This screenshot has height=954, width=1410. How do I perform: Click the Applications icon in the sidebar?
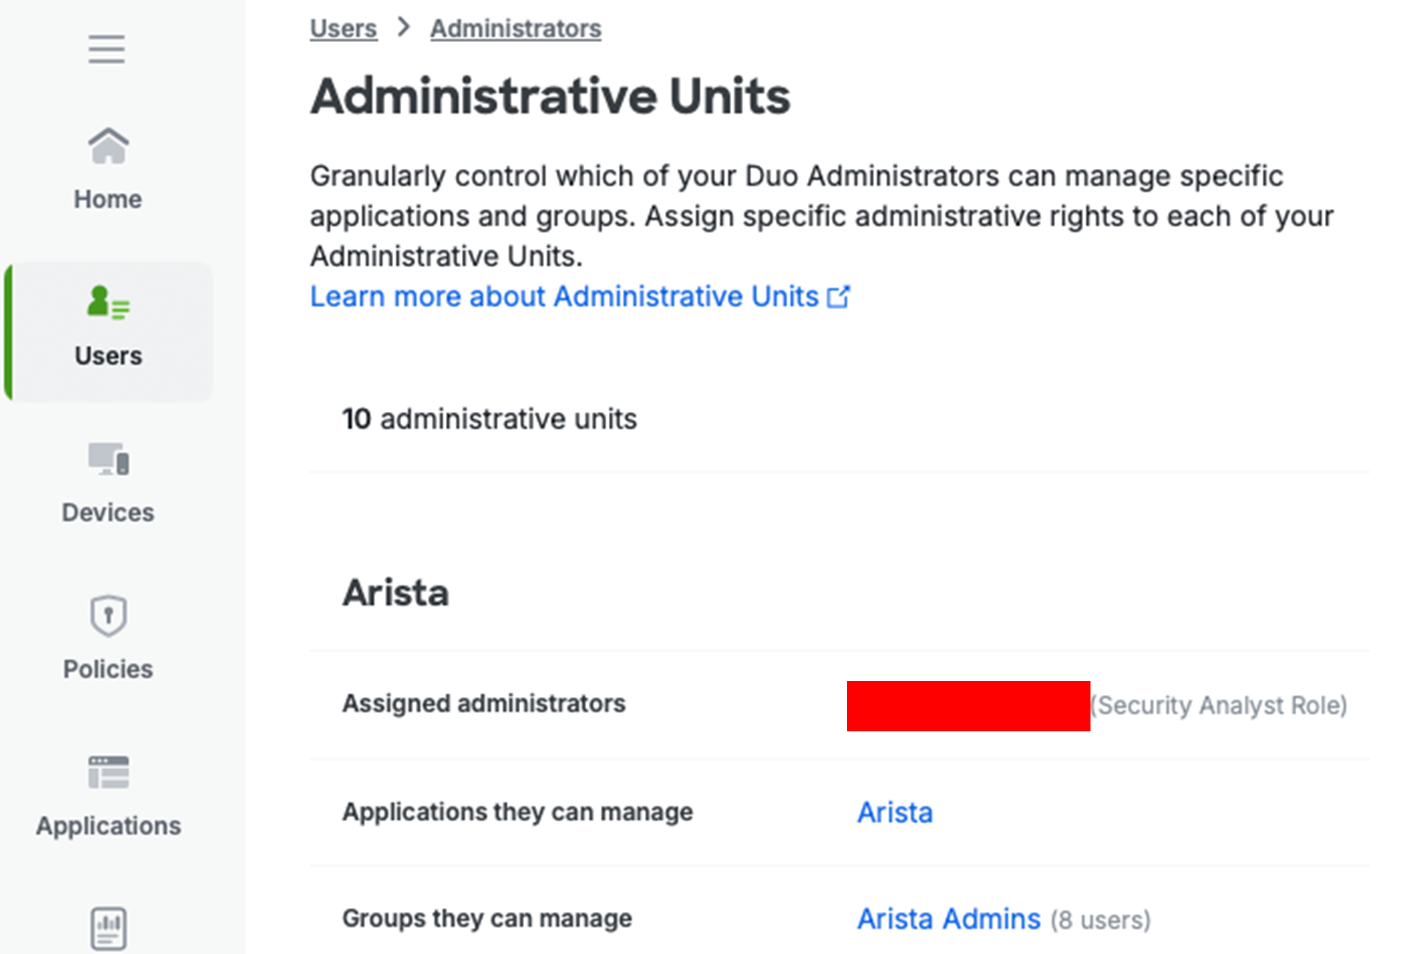106,771
